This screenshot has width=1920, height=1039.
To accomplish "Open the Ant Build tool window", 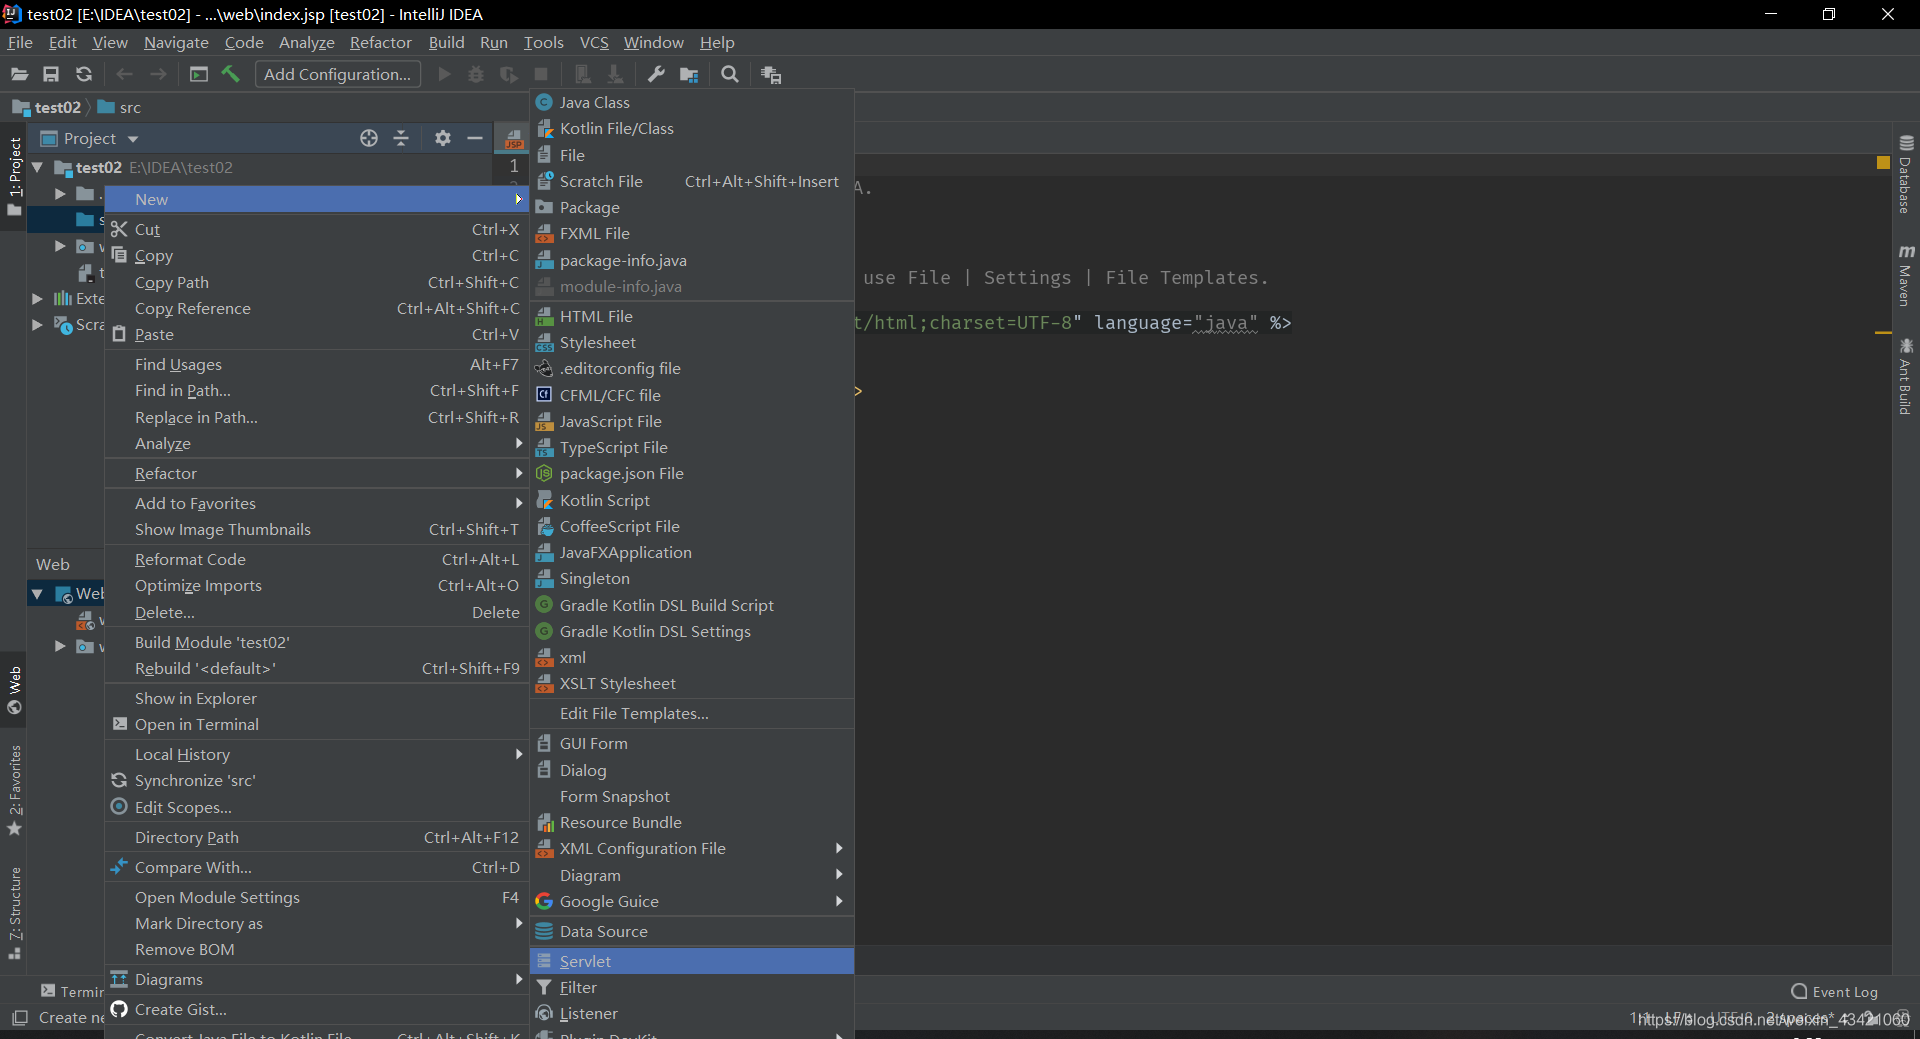I will 1906,376.
